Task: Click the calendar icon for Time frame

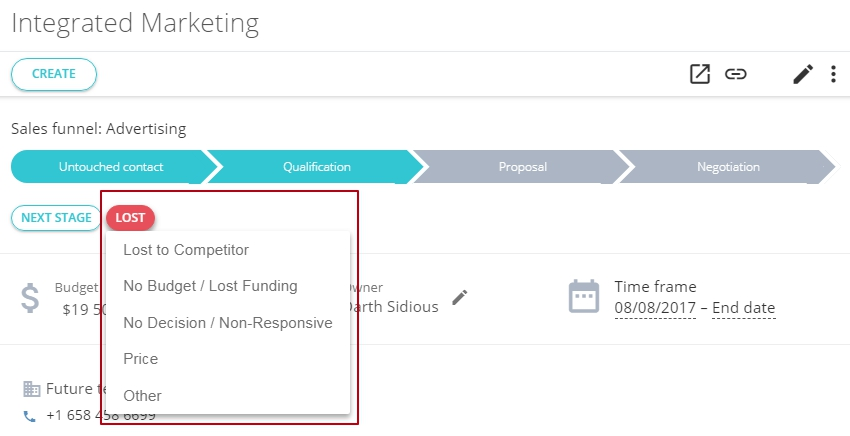Action: 584,296
